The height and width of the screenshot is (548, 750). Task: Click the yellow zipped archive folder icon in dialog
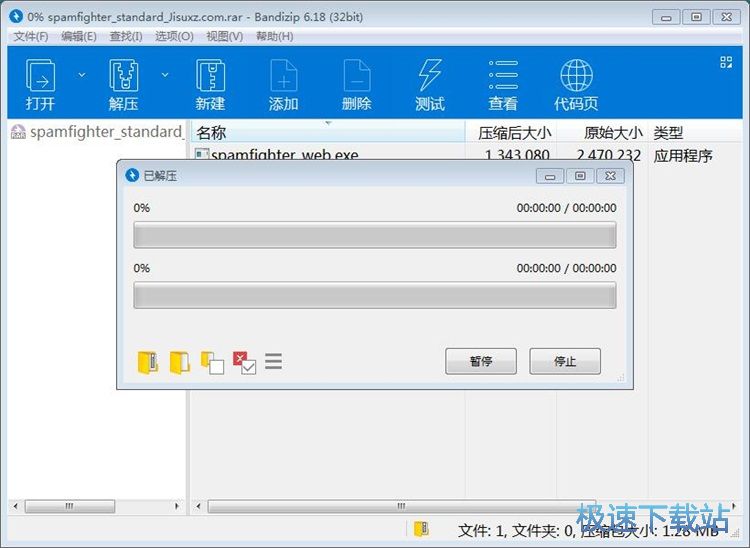pyautogui.click(x=148, y=362)
